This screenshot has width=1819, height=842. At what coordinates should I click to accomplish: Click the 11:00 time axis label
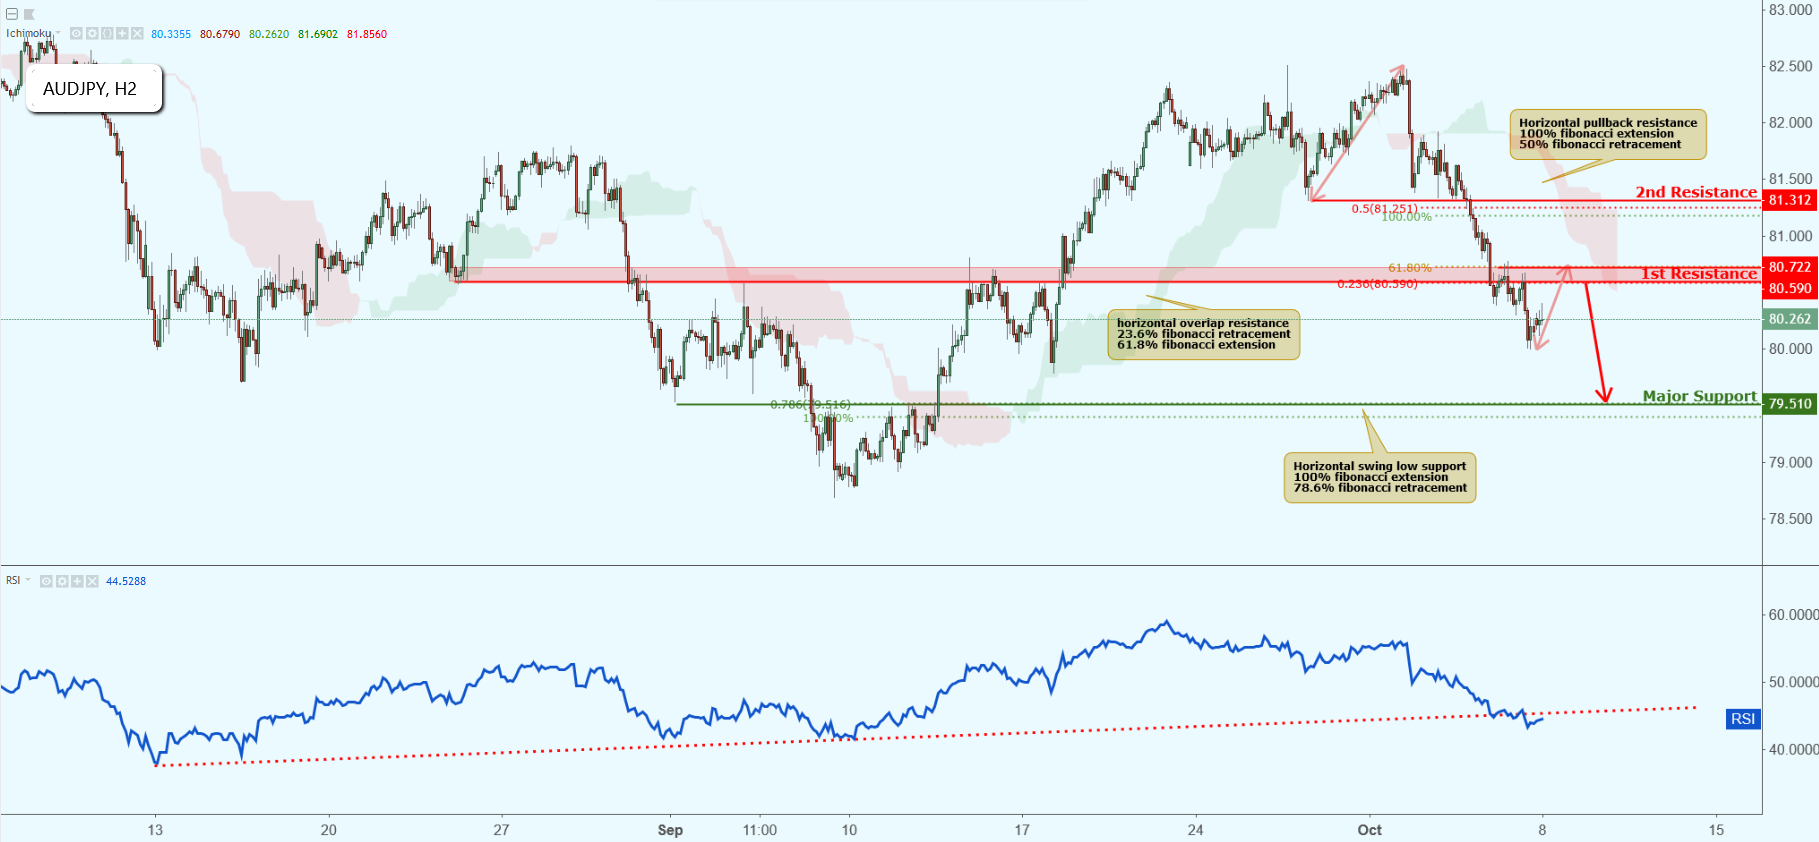pyautogui.click(x=760, y=830)
